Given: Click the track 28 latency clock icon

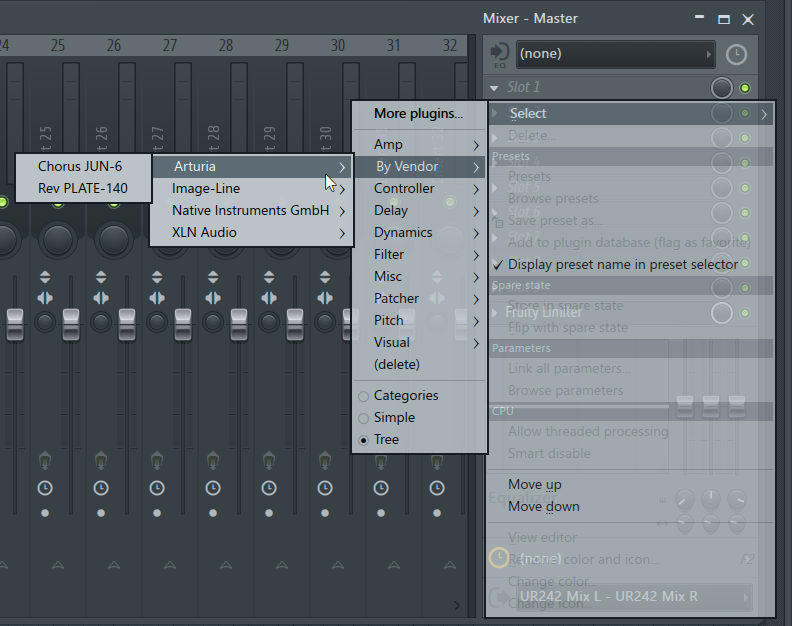Looking at the screenshot, I should point(213,488).
